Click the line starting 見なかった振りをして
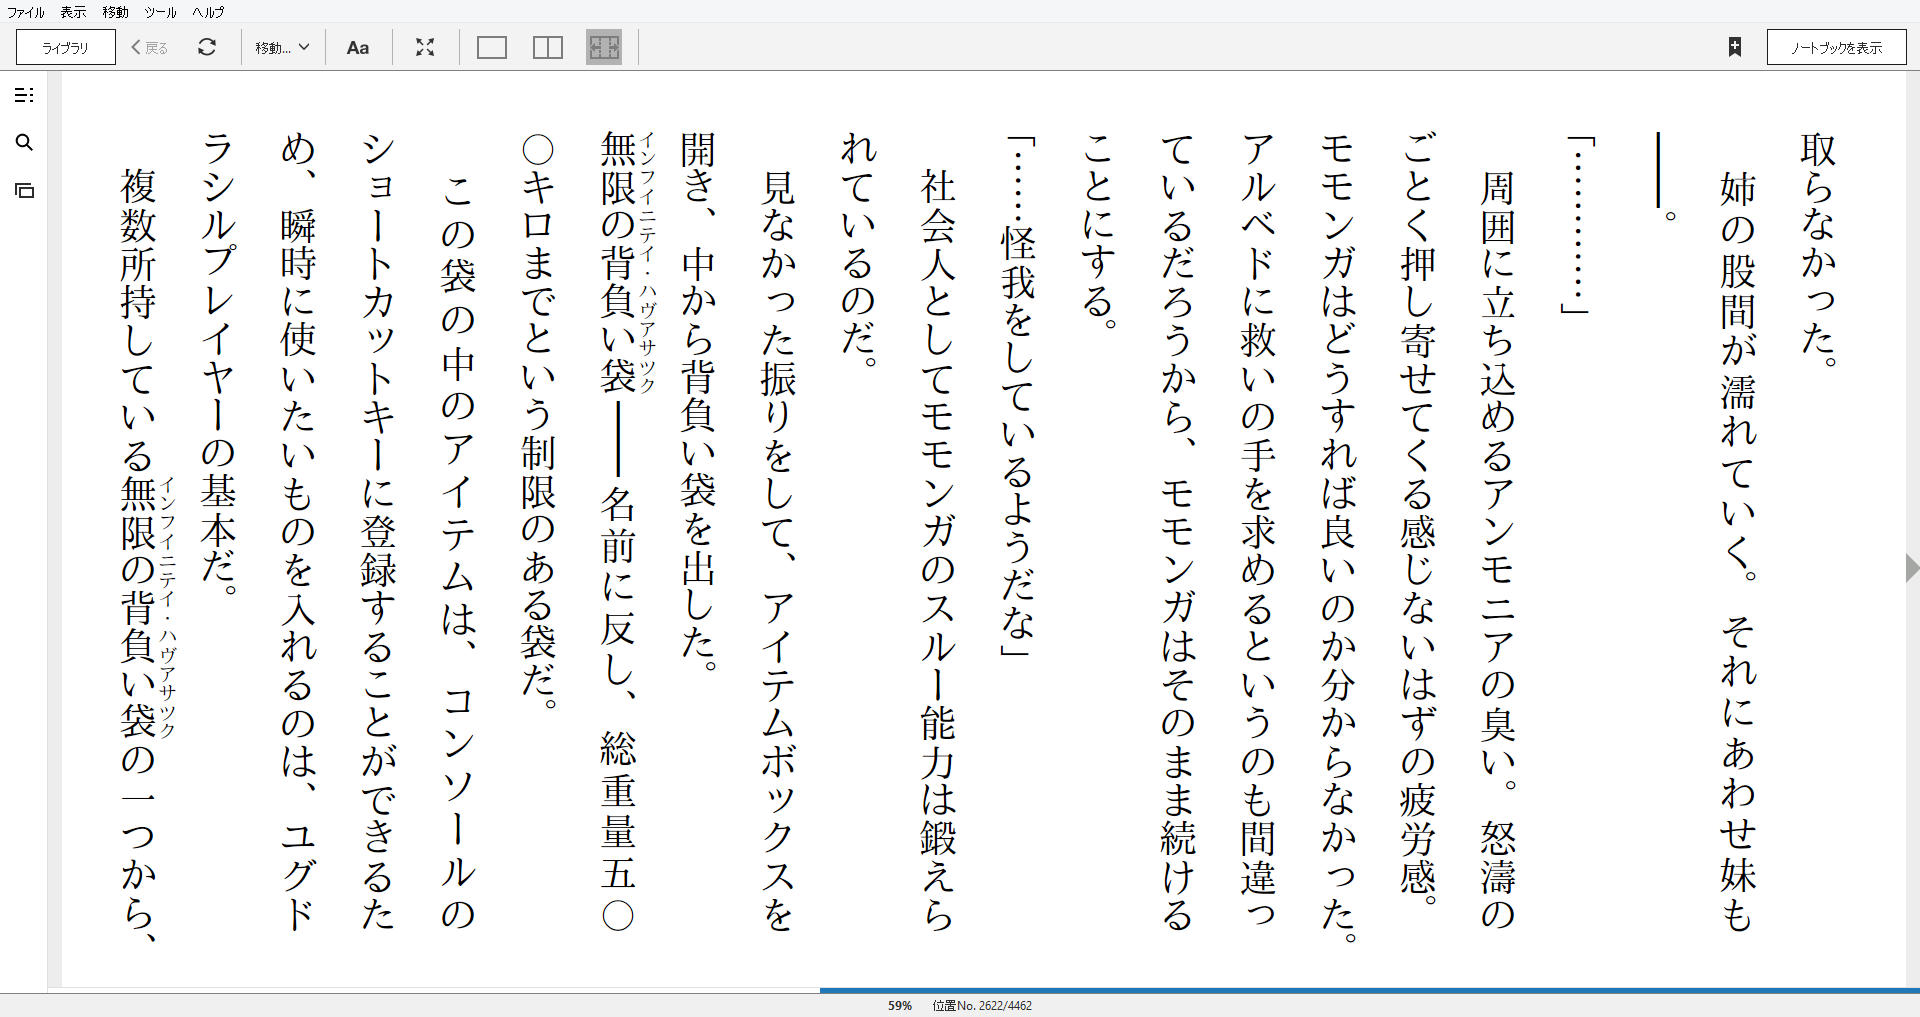The image size is (1920, 1017). click(x=778, y=550)
